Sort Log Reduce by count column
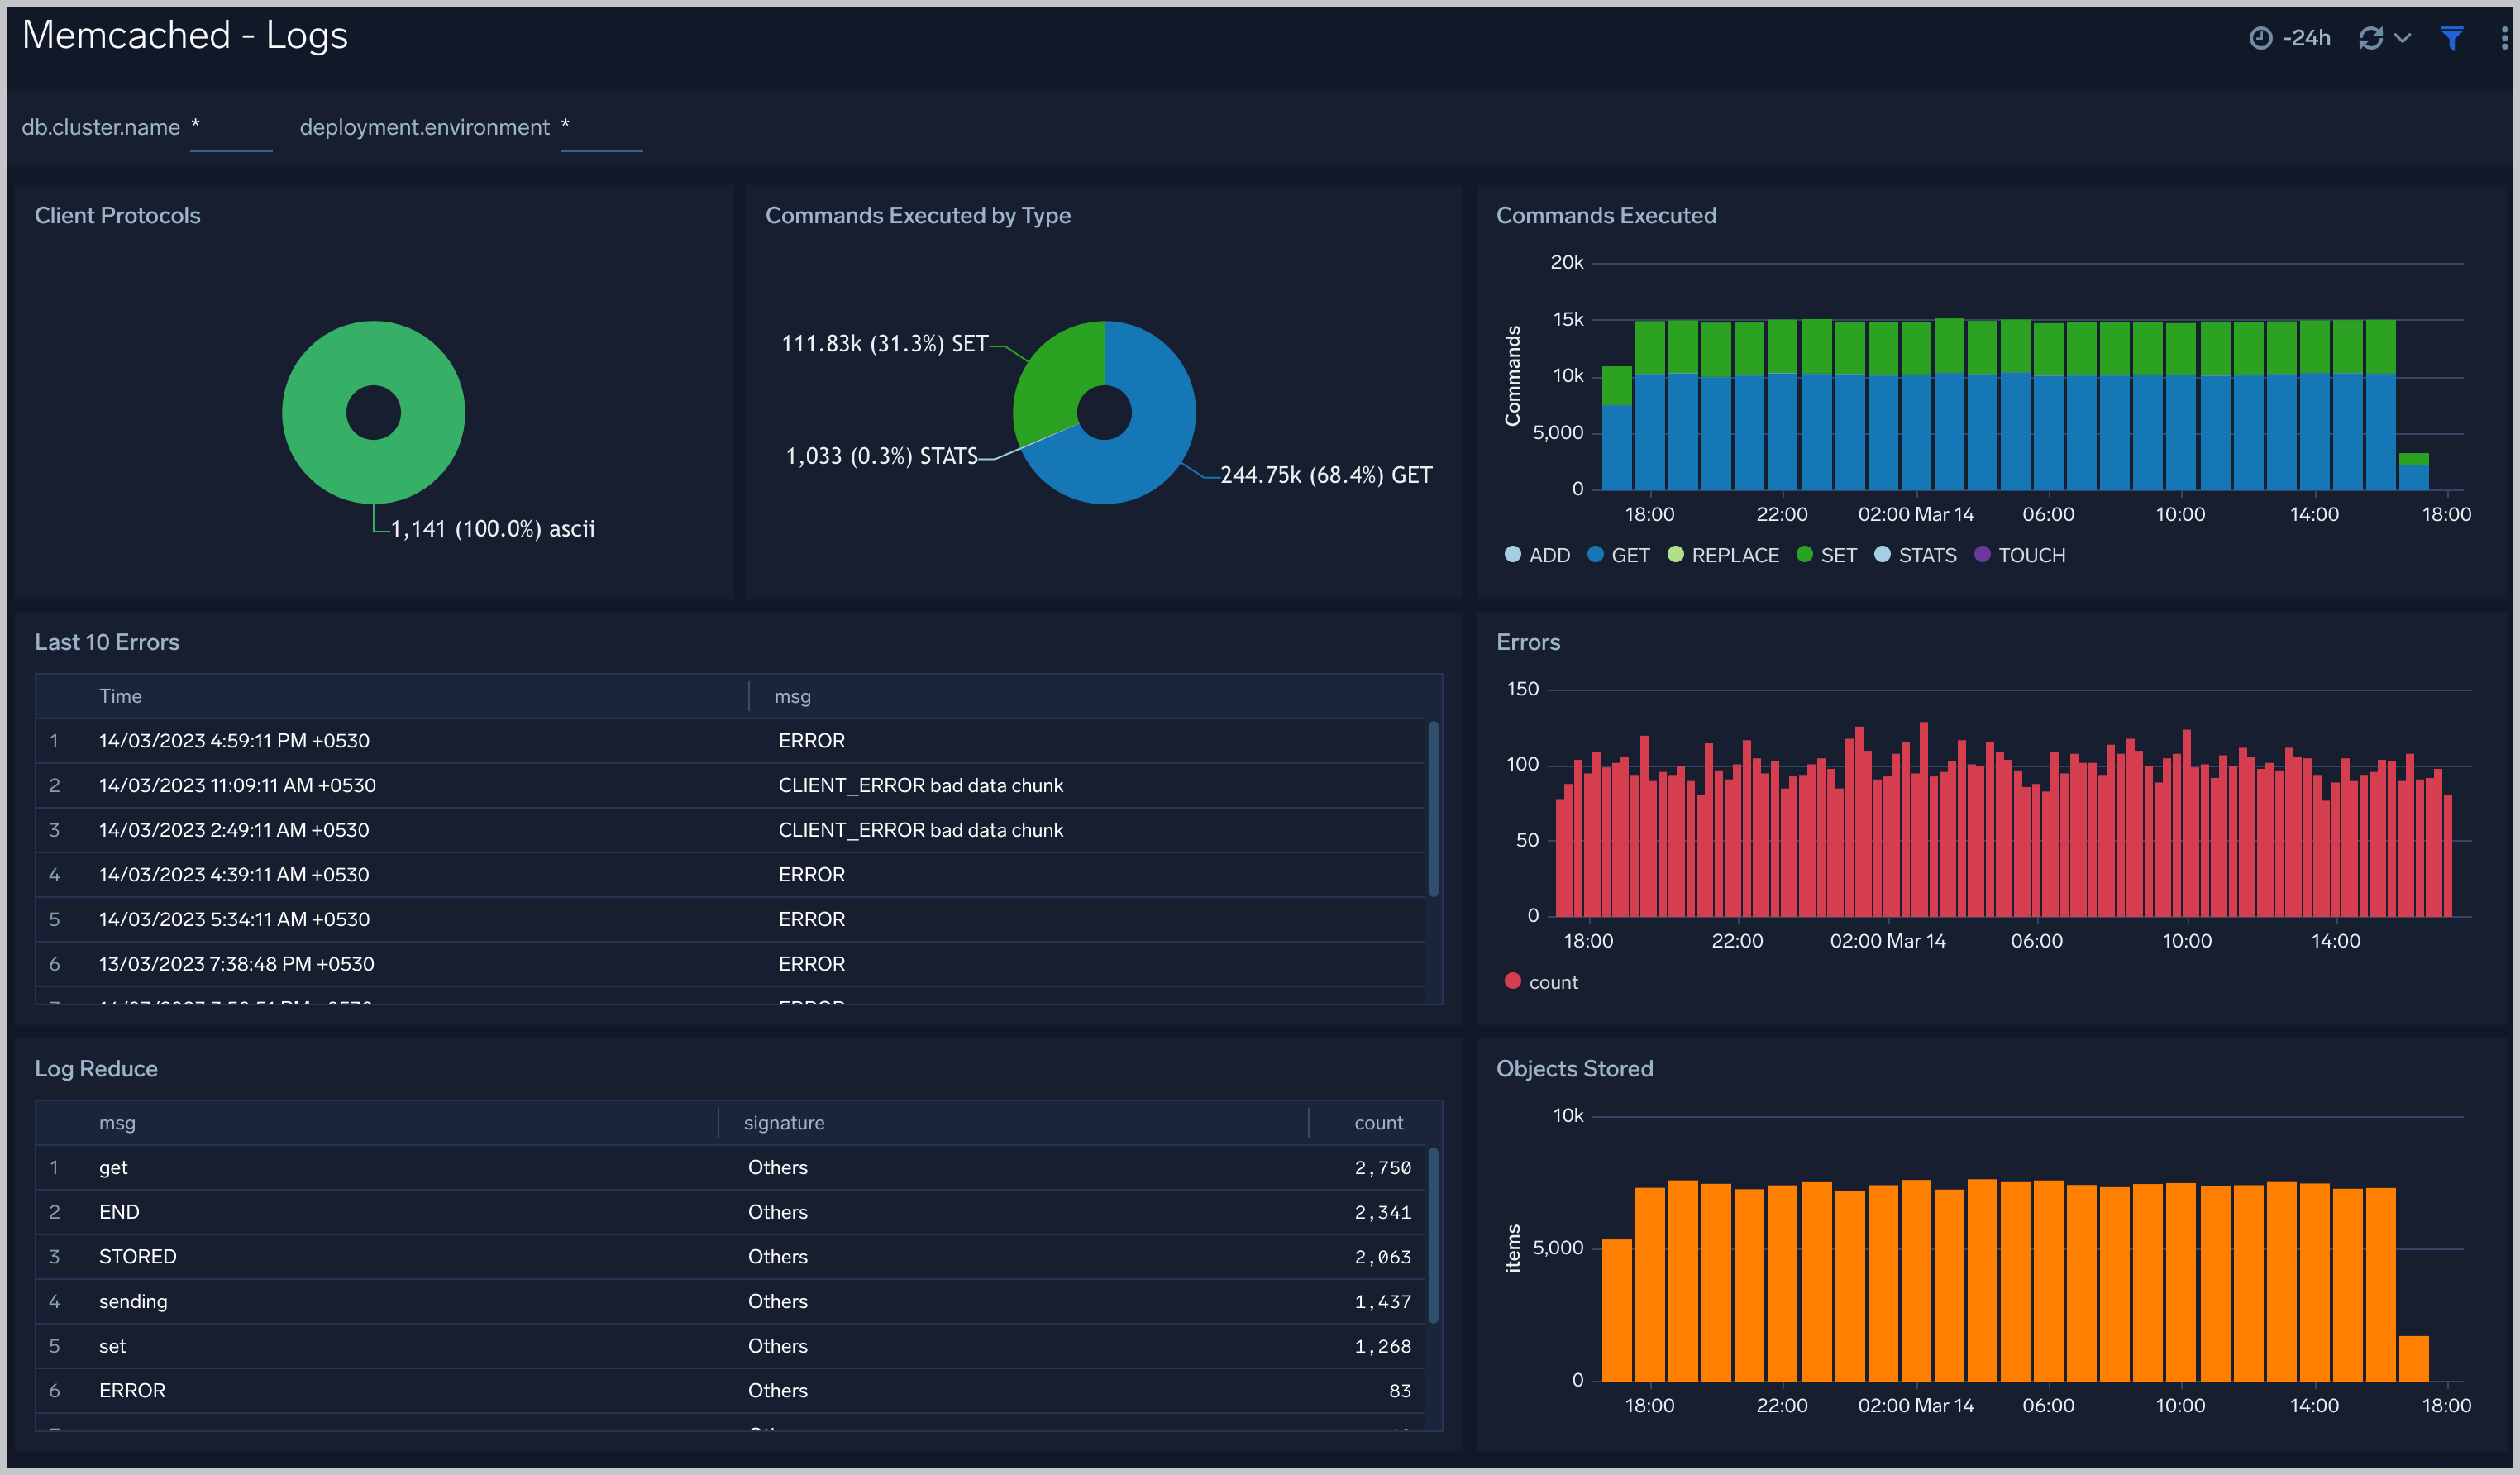Screen dimensions: 2520x1475 pyautogui.click(x=1378, y=1123)
